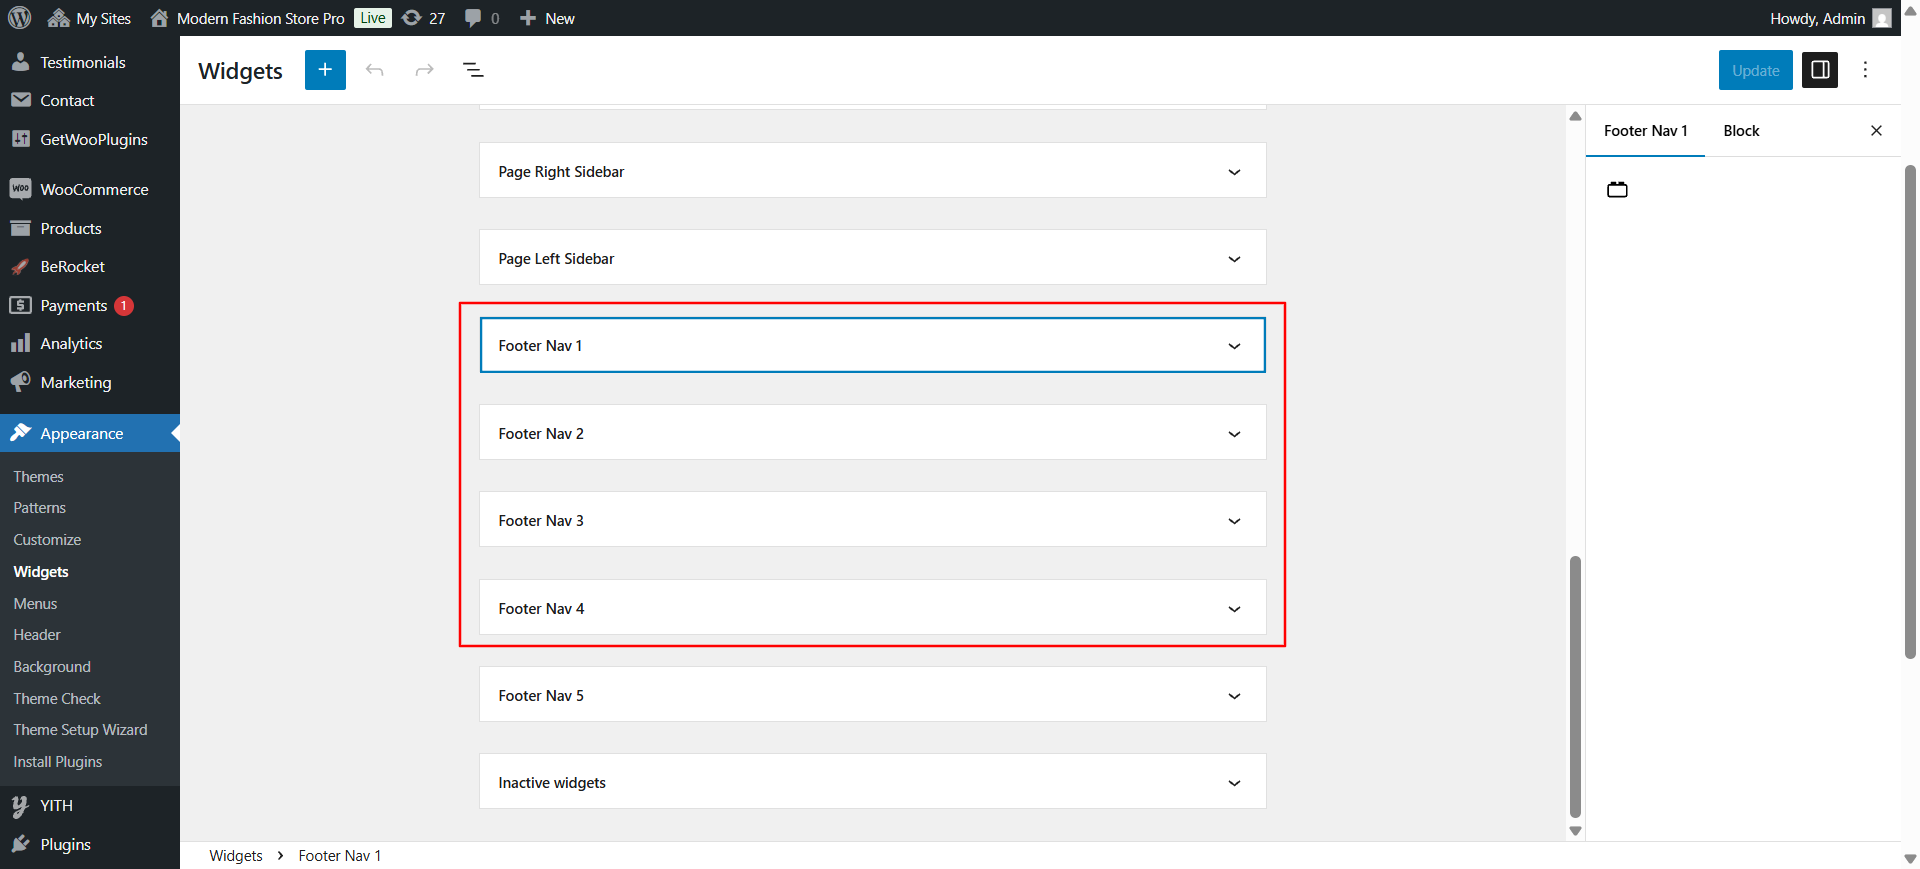Open the List View icon
The image size is (1920, 869).
(473, 70)
